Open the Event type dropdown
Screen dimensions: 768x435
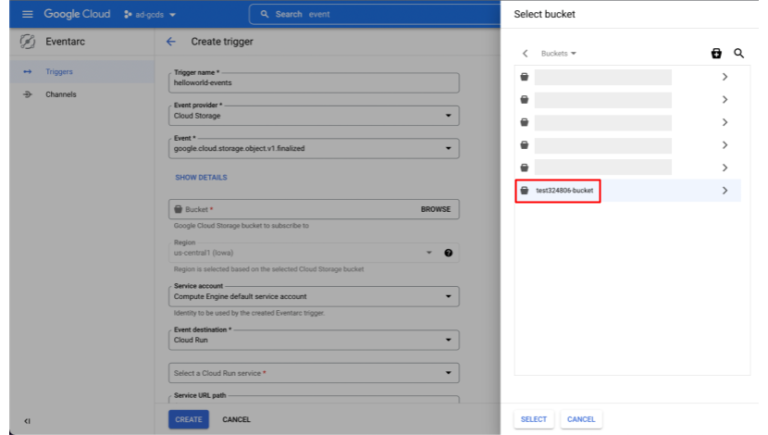pos(314,148)
